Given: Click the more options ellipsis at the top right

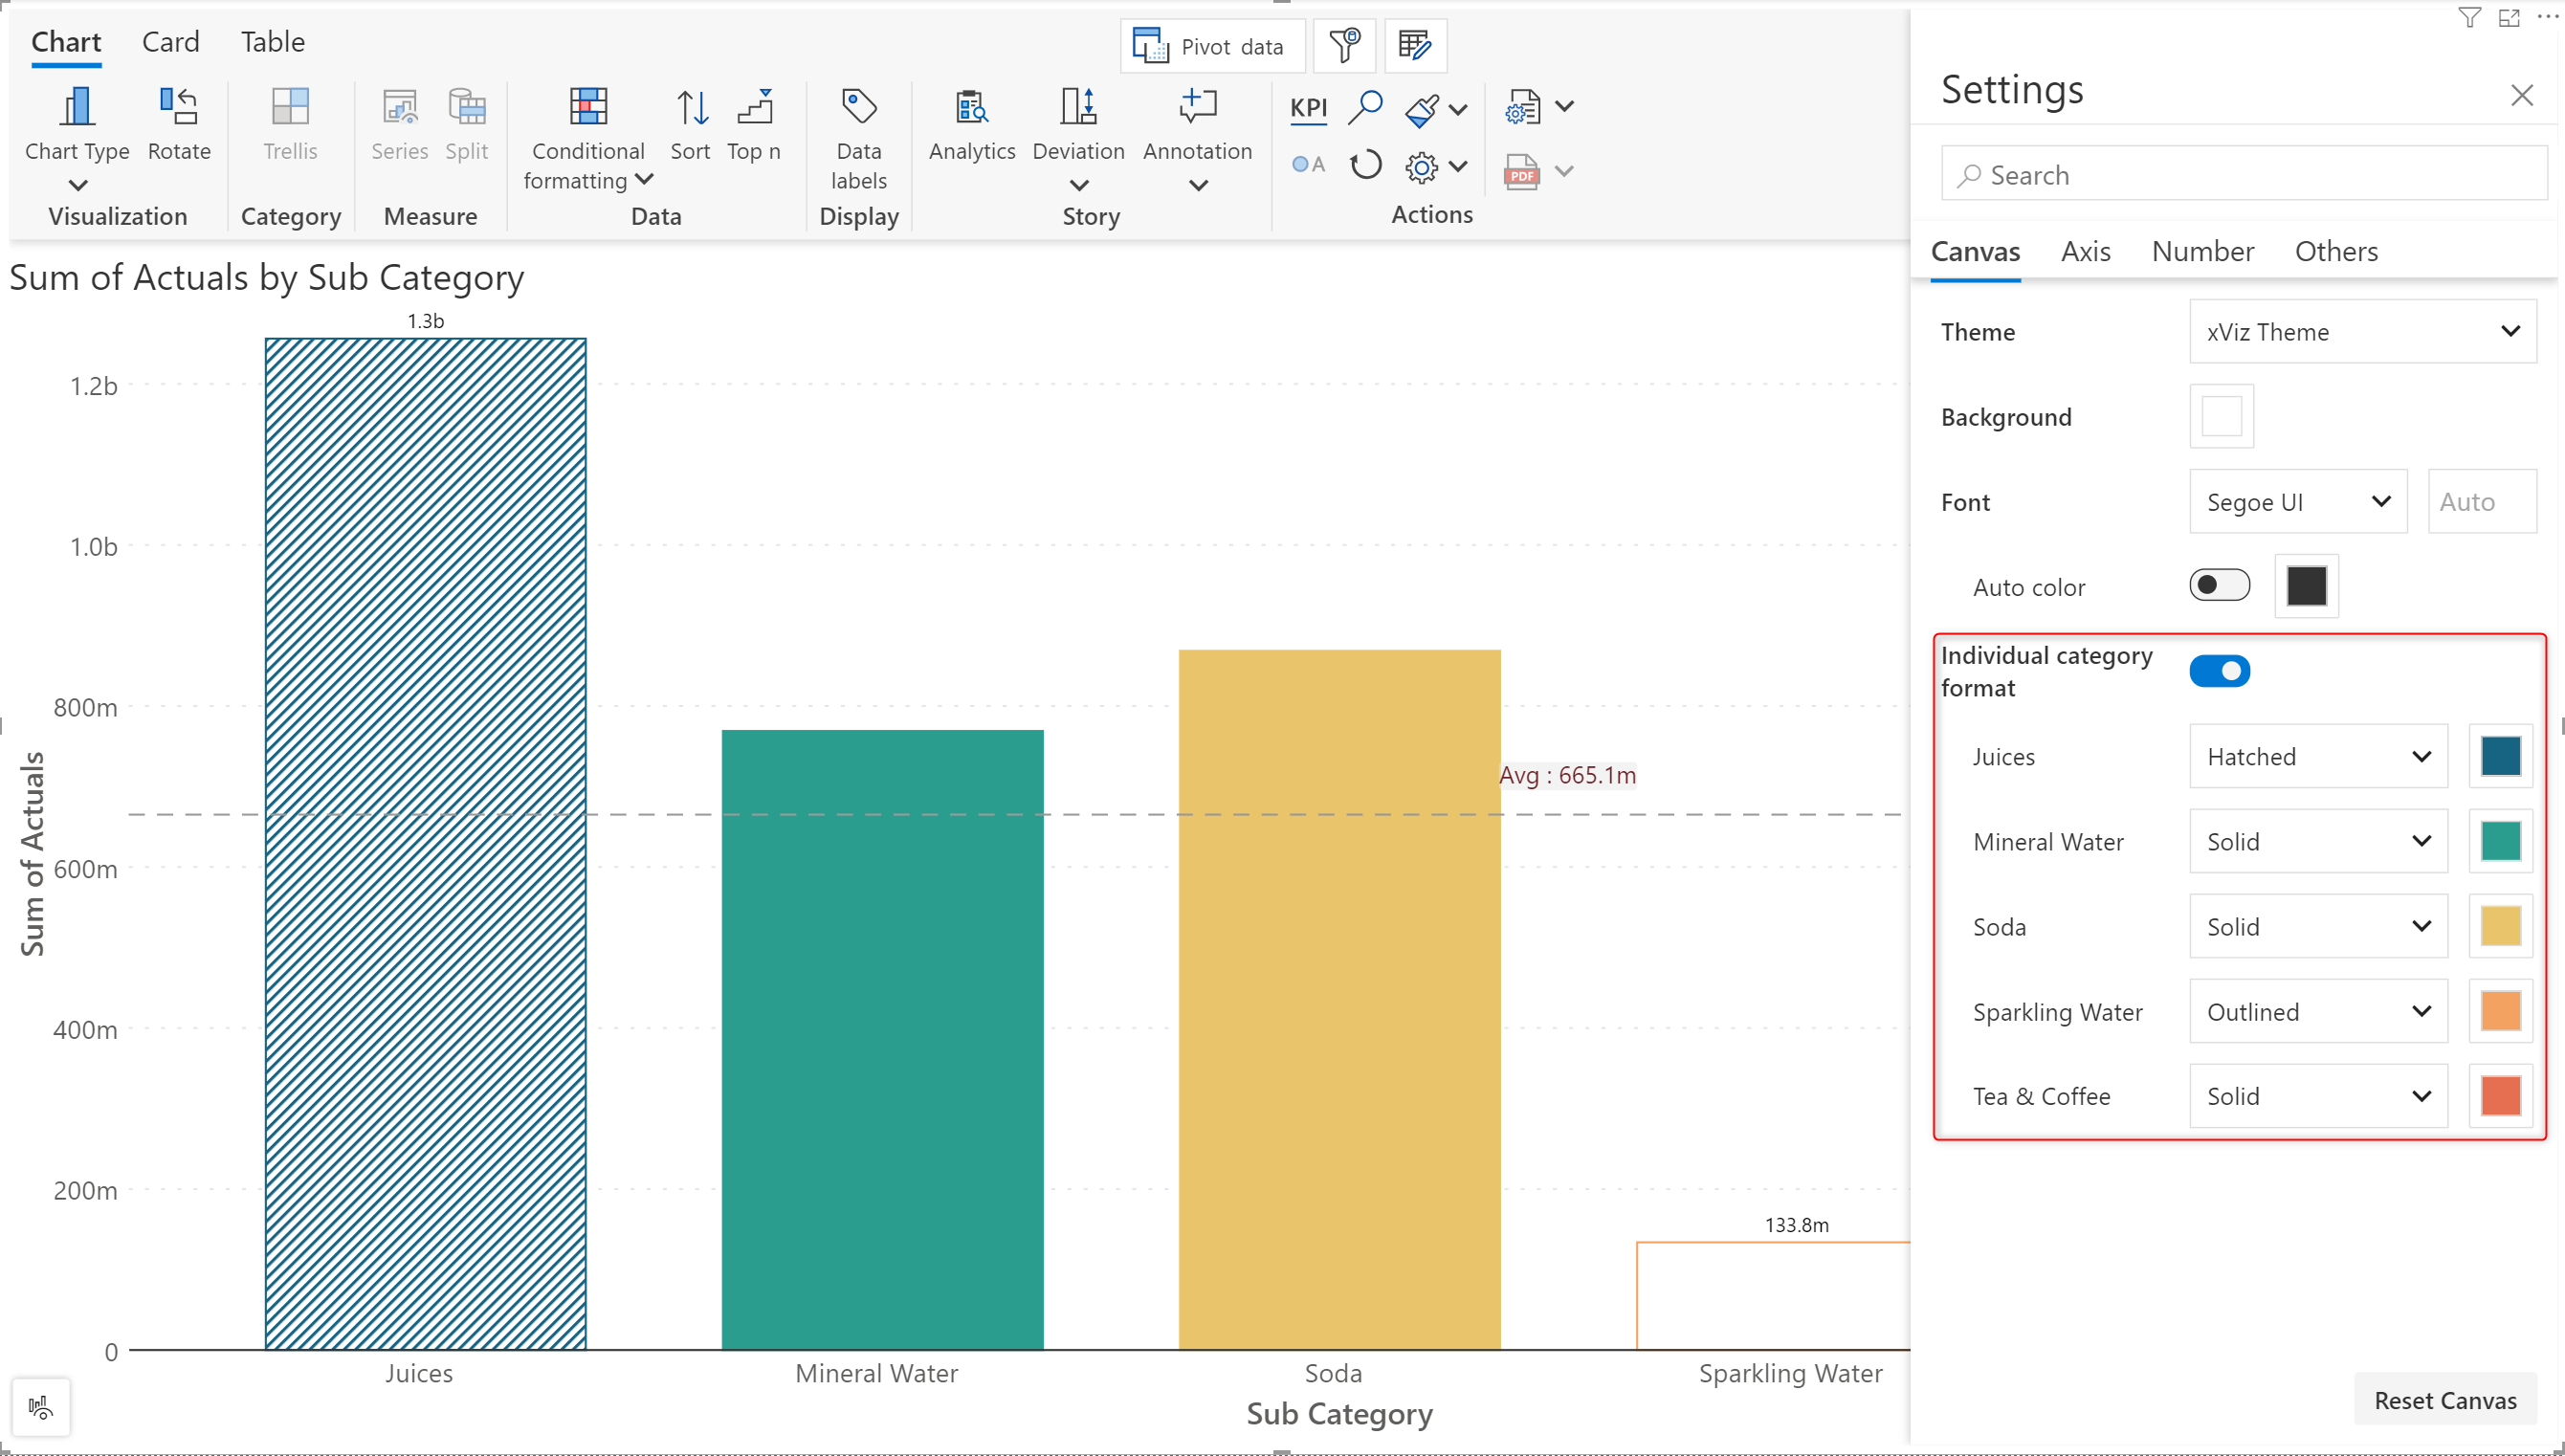Looking at the screenshot, I should 2548,16.
